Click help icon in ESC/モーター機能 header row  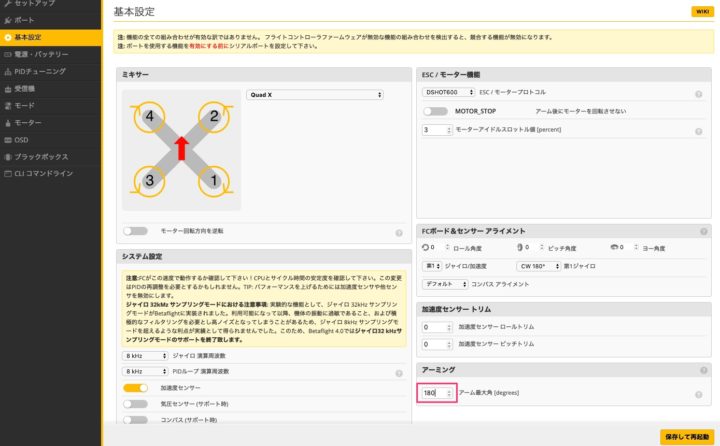[x=703, y=75]
